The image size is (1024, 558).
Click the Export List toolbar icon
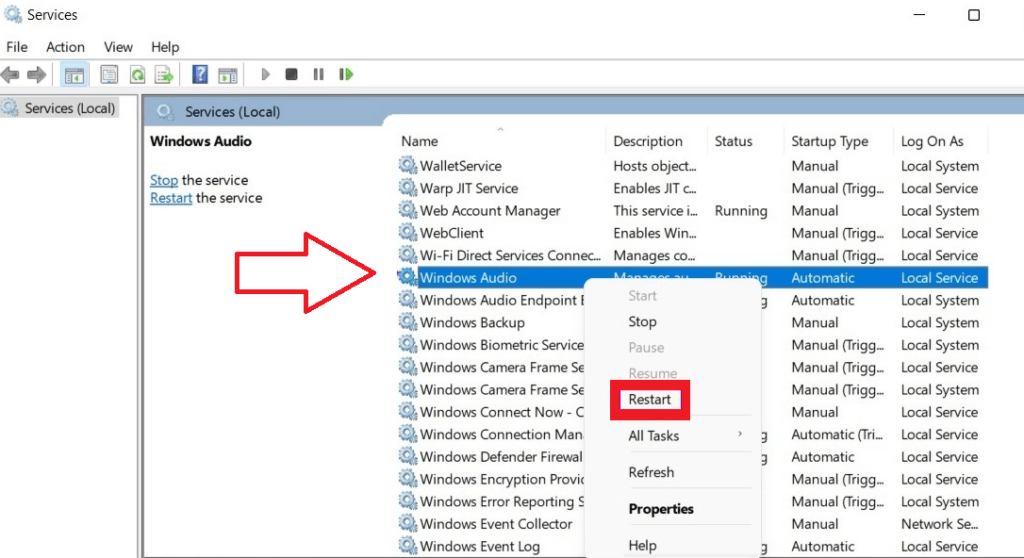(x=164, y=74)
